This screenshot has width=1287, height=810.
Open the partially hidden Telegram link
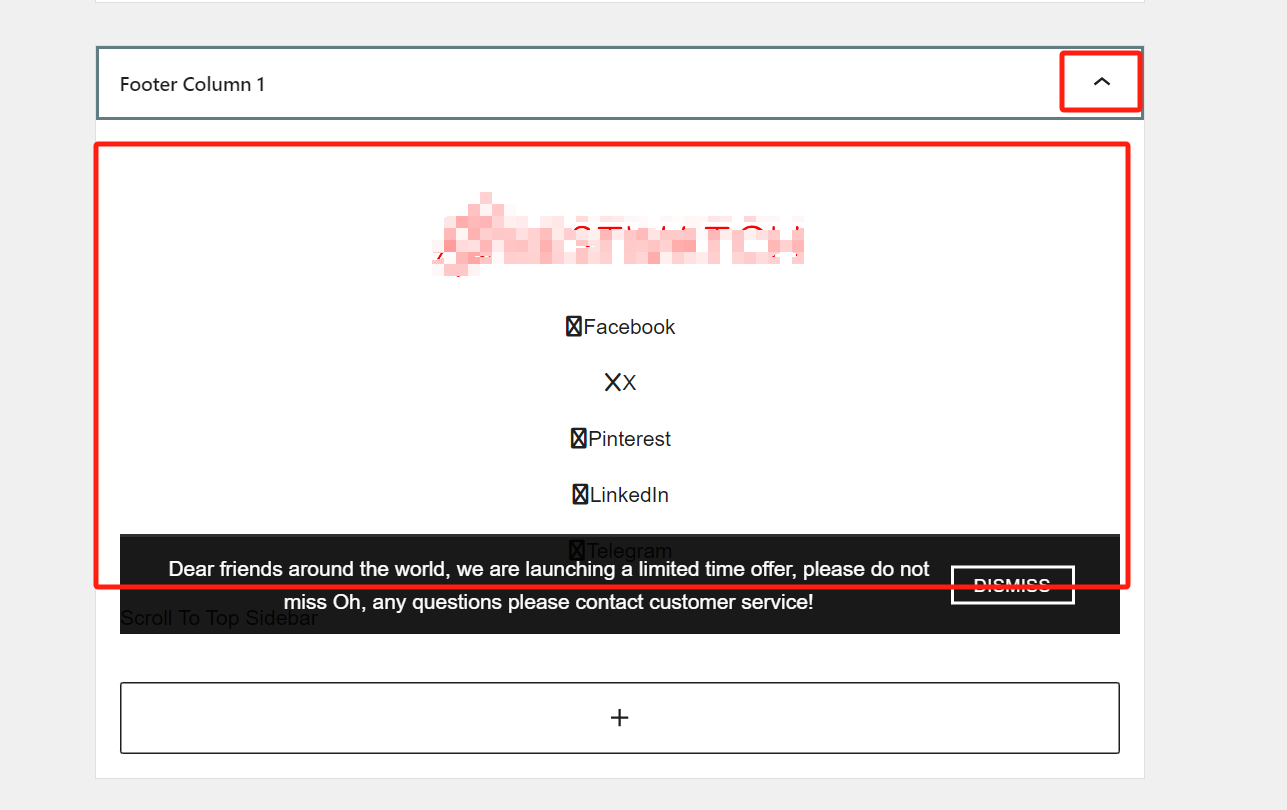pyautogui.click(x=629, y=550)
